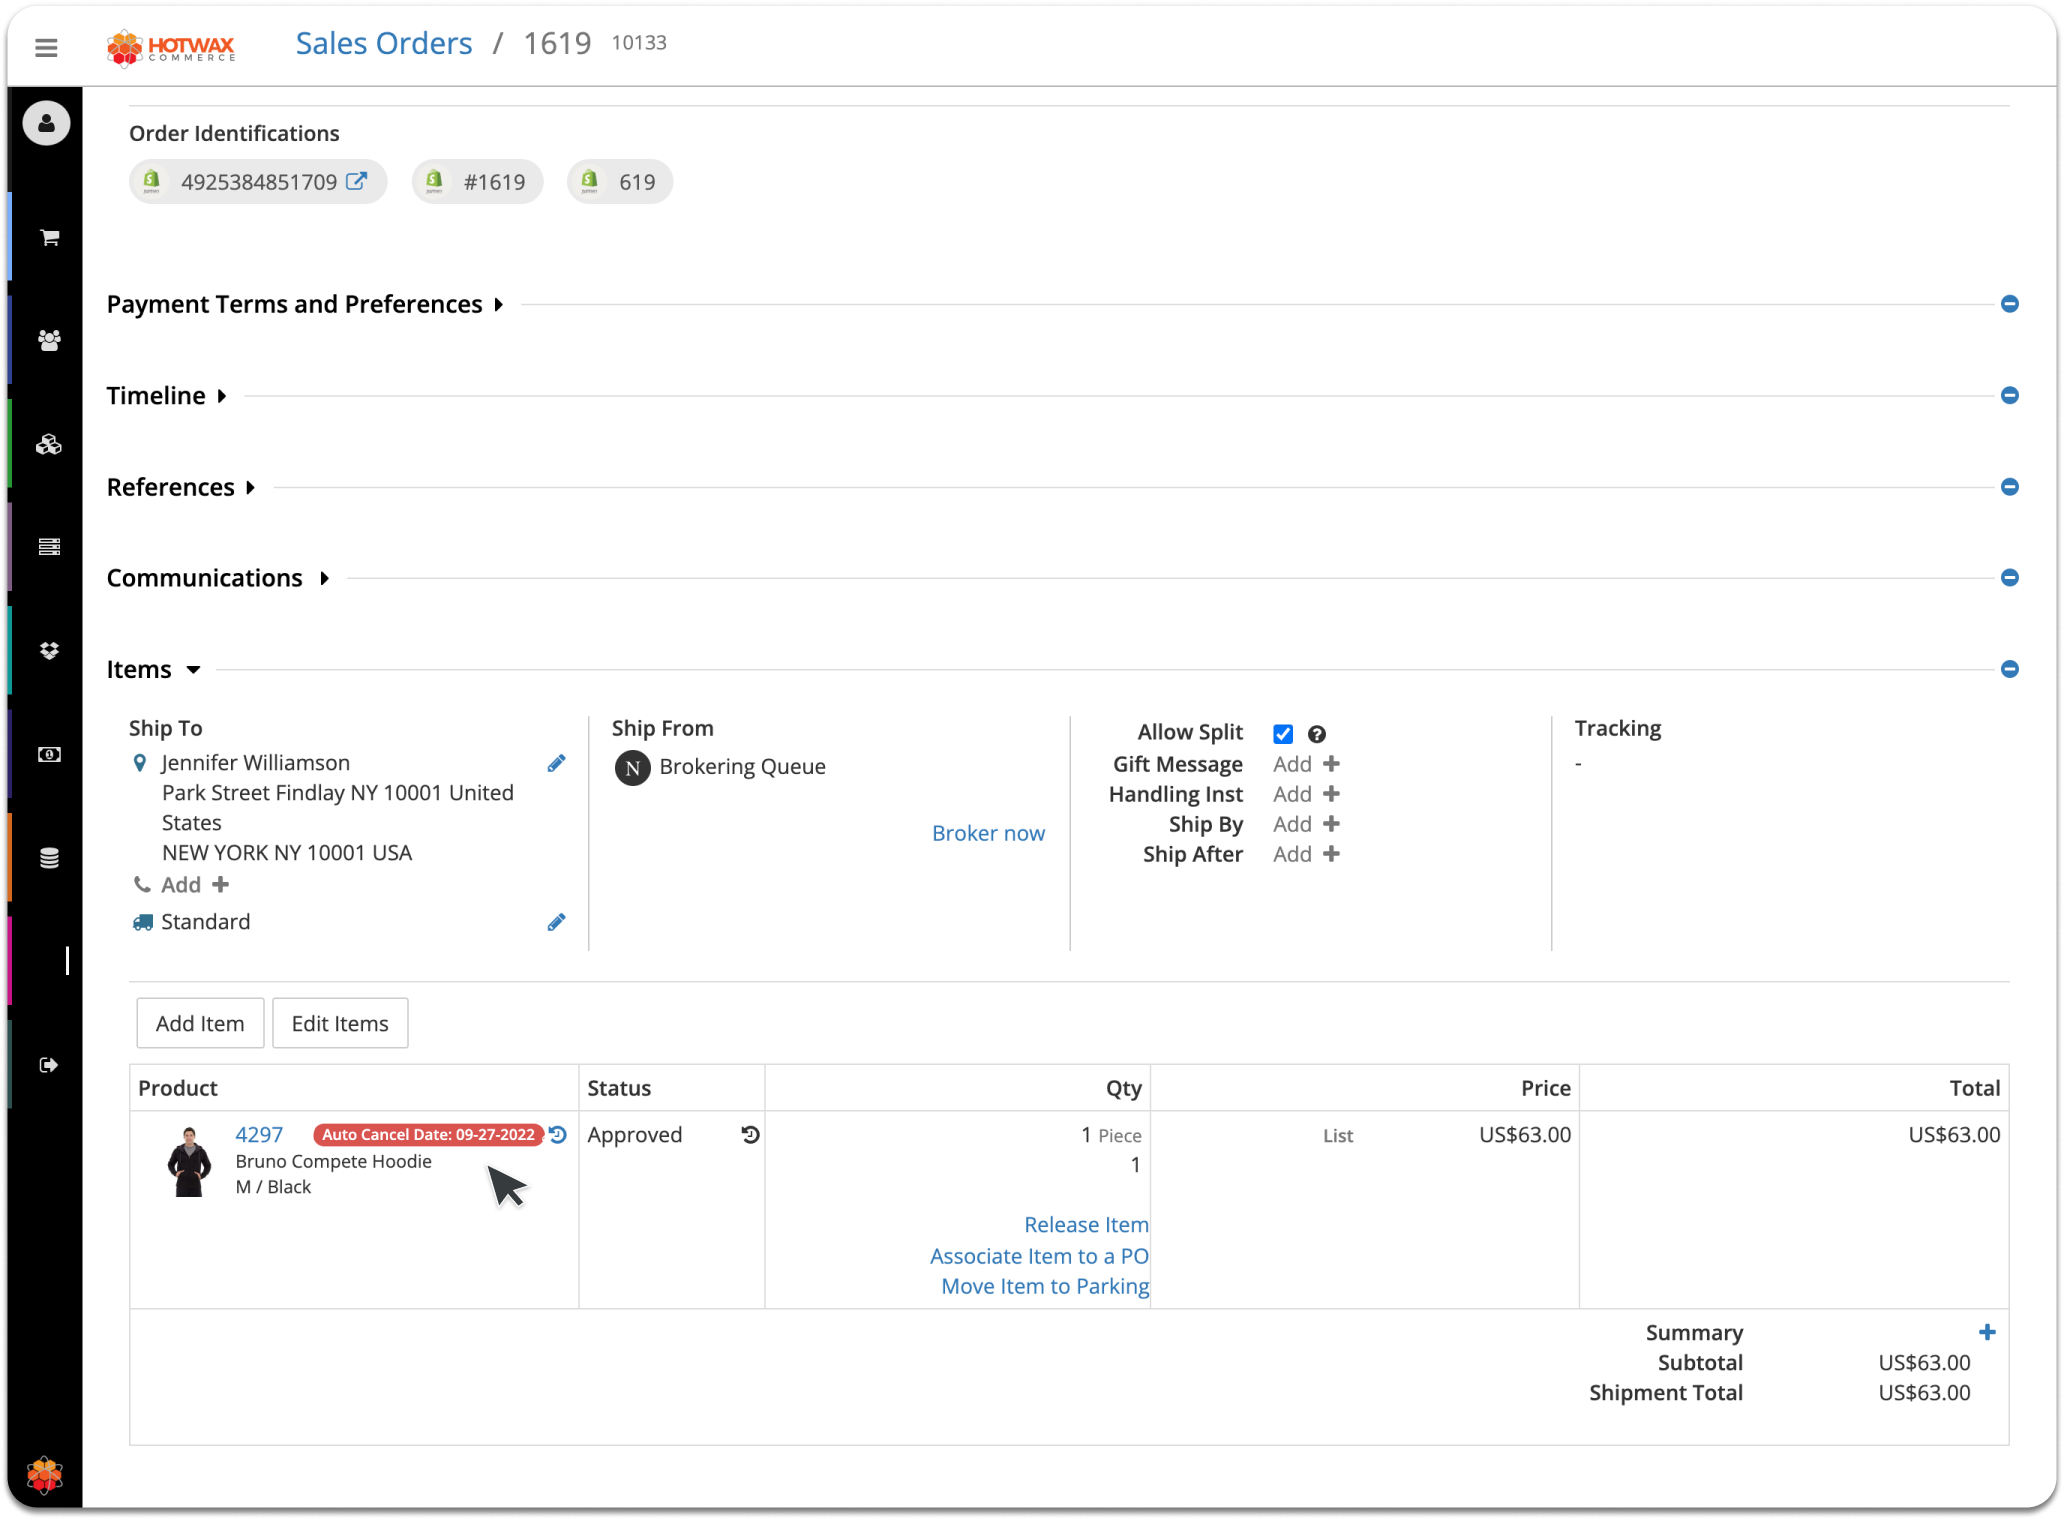Click minus icon on References row
Image resolution: width=2064 pixels, height=1520 pixels.
2009,487
